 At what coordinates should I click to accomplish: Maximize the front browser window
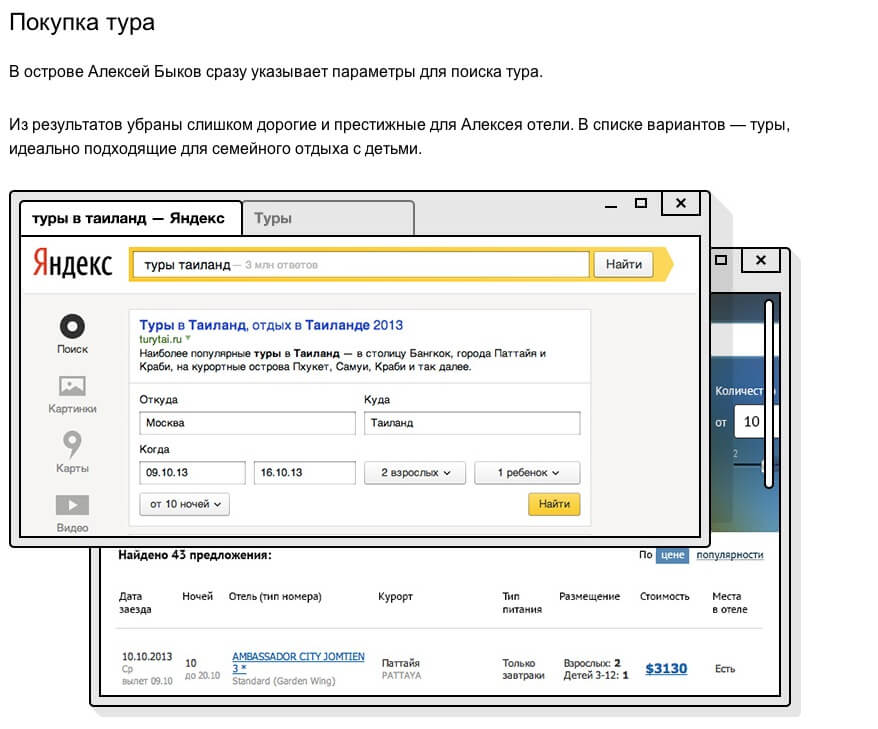pyautogui.click(x=641, y=203)
